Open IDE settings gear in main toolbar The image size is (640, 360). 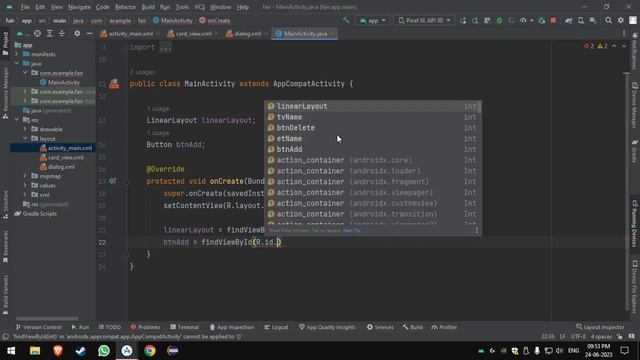621,20
